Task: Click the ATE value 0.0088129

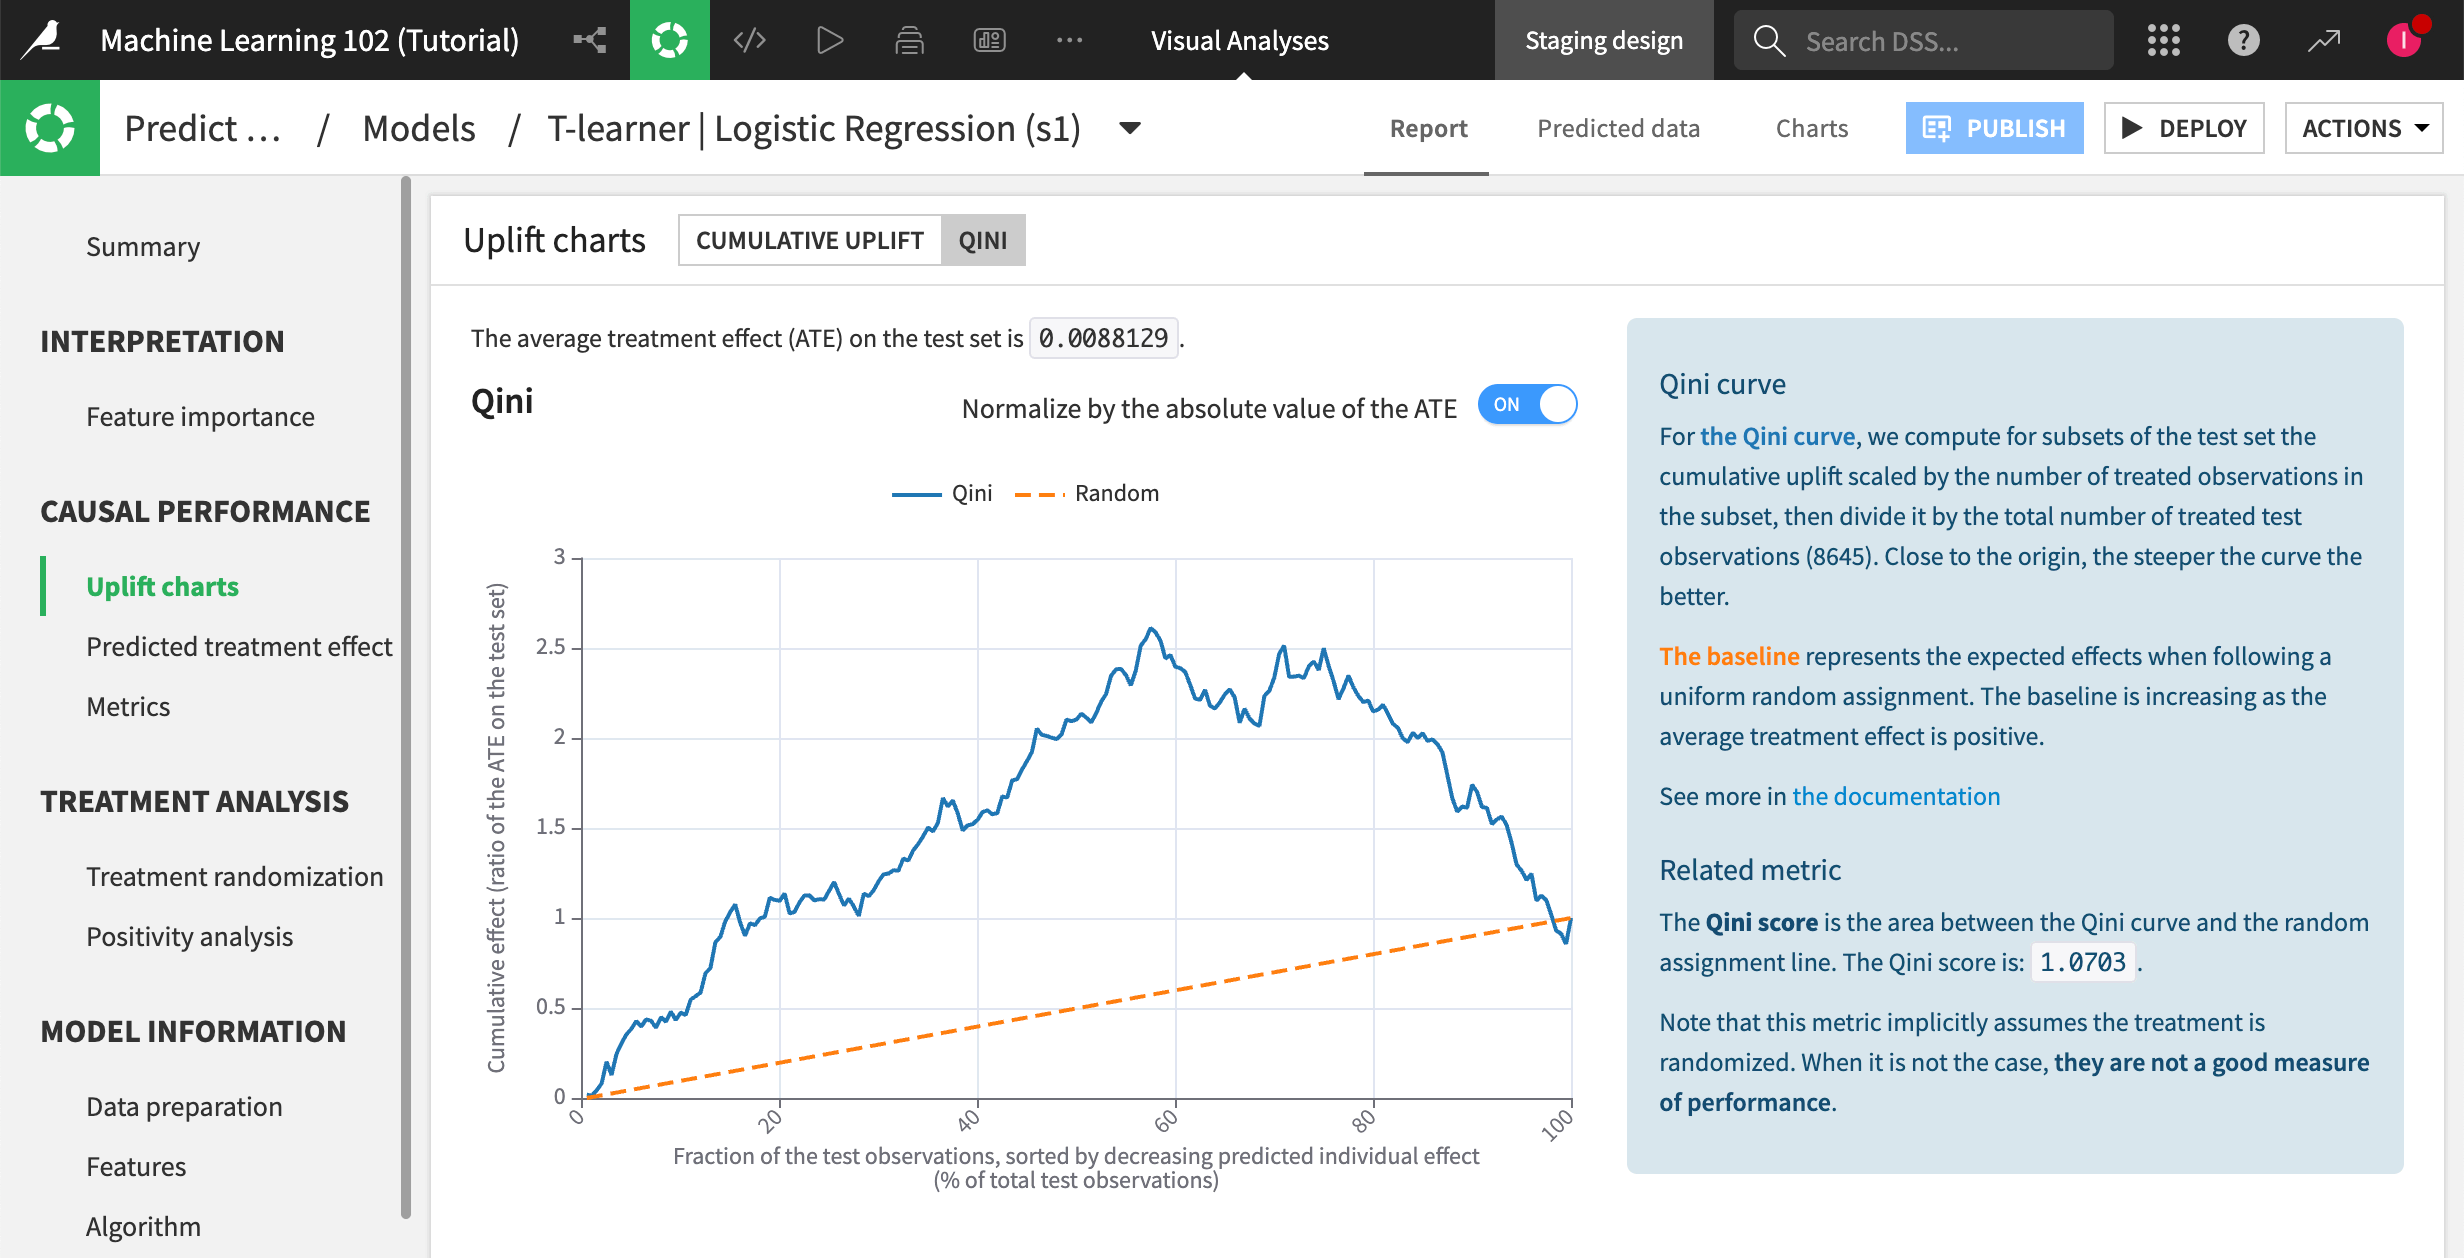Action: (x=1103, y=338)
